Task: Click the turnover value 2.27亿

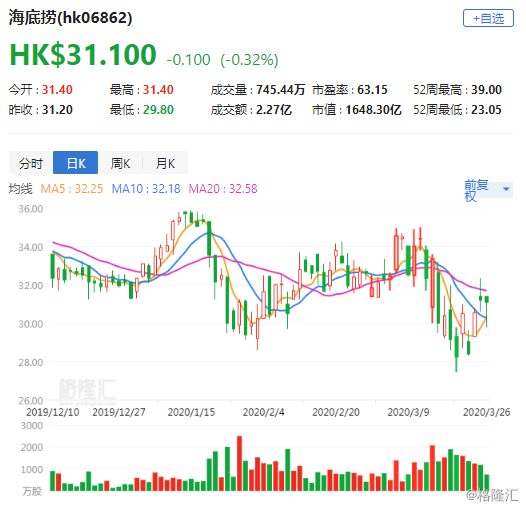Action: tap(274, 110)
